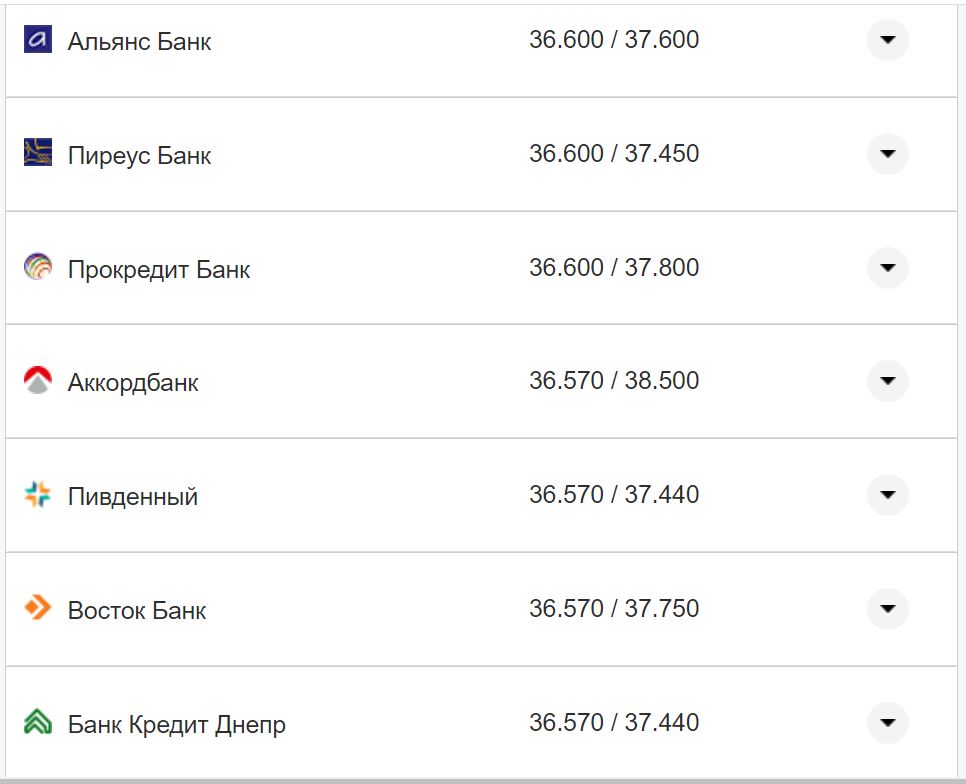This screenshot has height=784, width=966.
Task: Open the Аккордбанк bank name link
Action: pos(132,381)
